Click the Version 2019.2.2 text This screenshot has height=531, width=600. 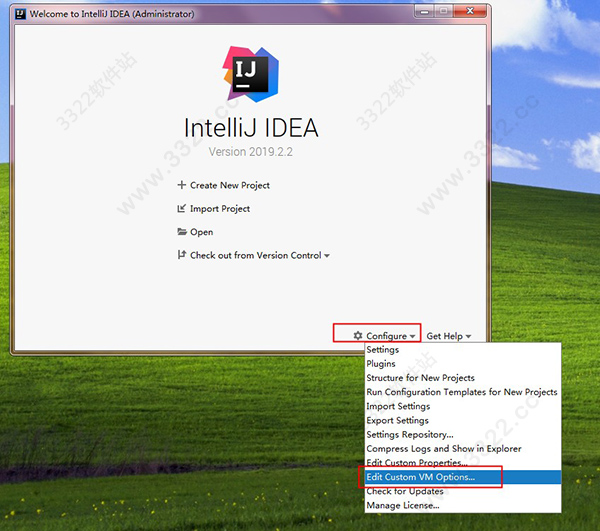[x=251, y=152]
